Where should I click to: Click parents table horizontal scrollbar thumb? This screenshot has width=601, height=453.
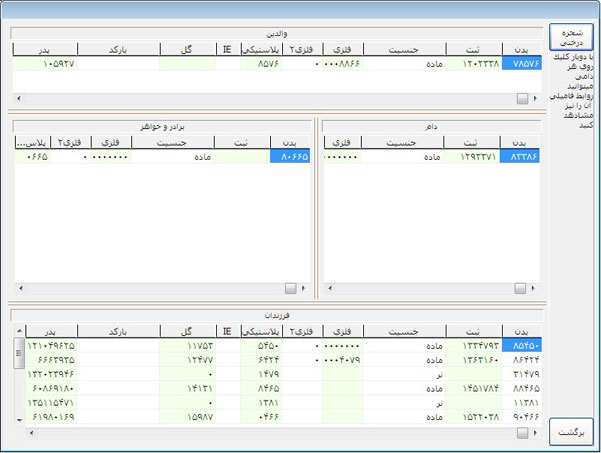pos(522,98)
